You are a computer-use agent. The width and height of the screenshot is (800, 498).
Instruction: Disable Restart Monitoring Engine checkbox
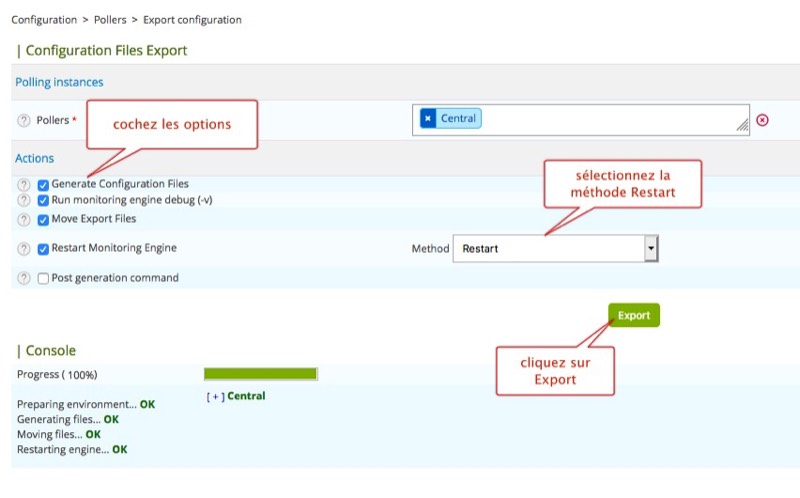point(43,249)
